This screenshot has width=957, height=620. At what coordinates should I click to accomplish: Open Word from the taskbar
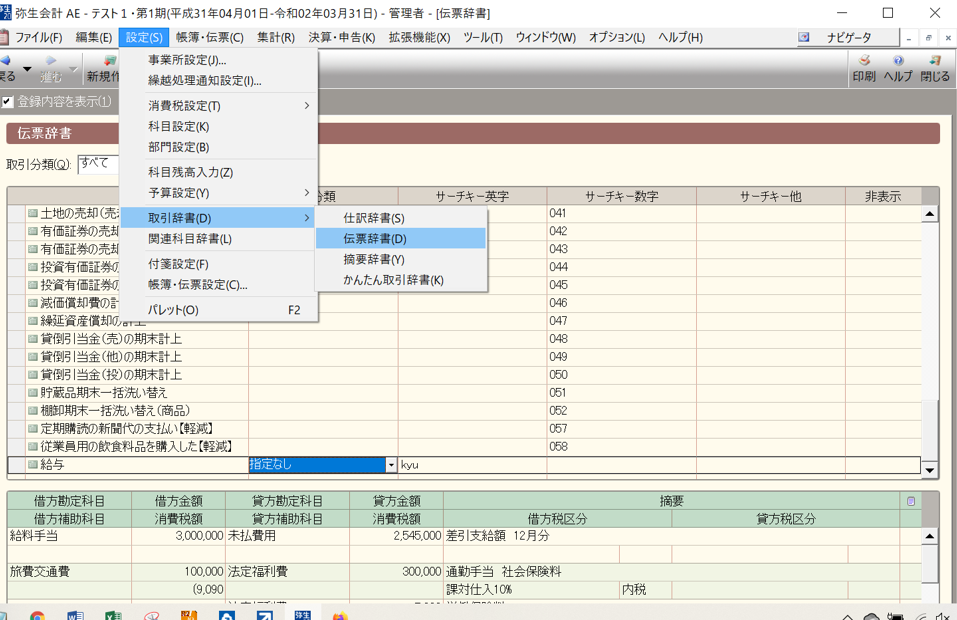click(x=75, y=613)
